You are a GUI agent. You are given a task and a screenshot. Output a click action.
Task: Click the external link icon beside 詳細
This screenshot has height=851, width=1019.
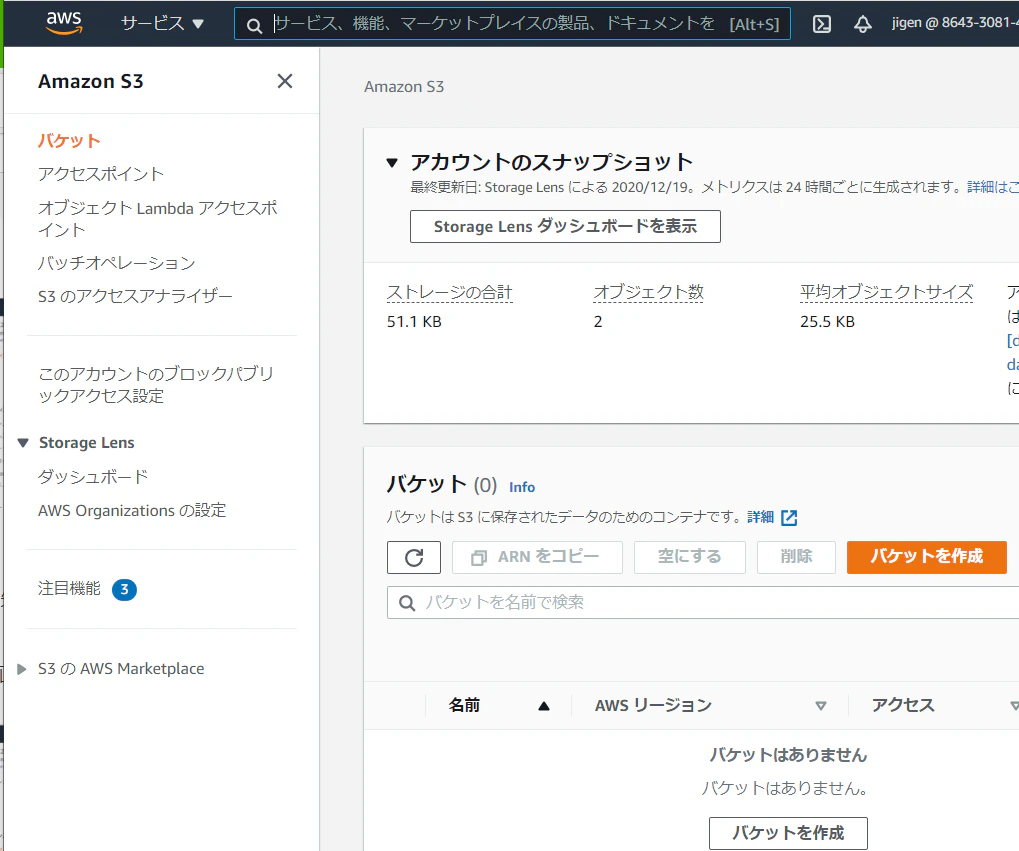(x=789, y=517)
